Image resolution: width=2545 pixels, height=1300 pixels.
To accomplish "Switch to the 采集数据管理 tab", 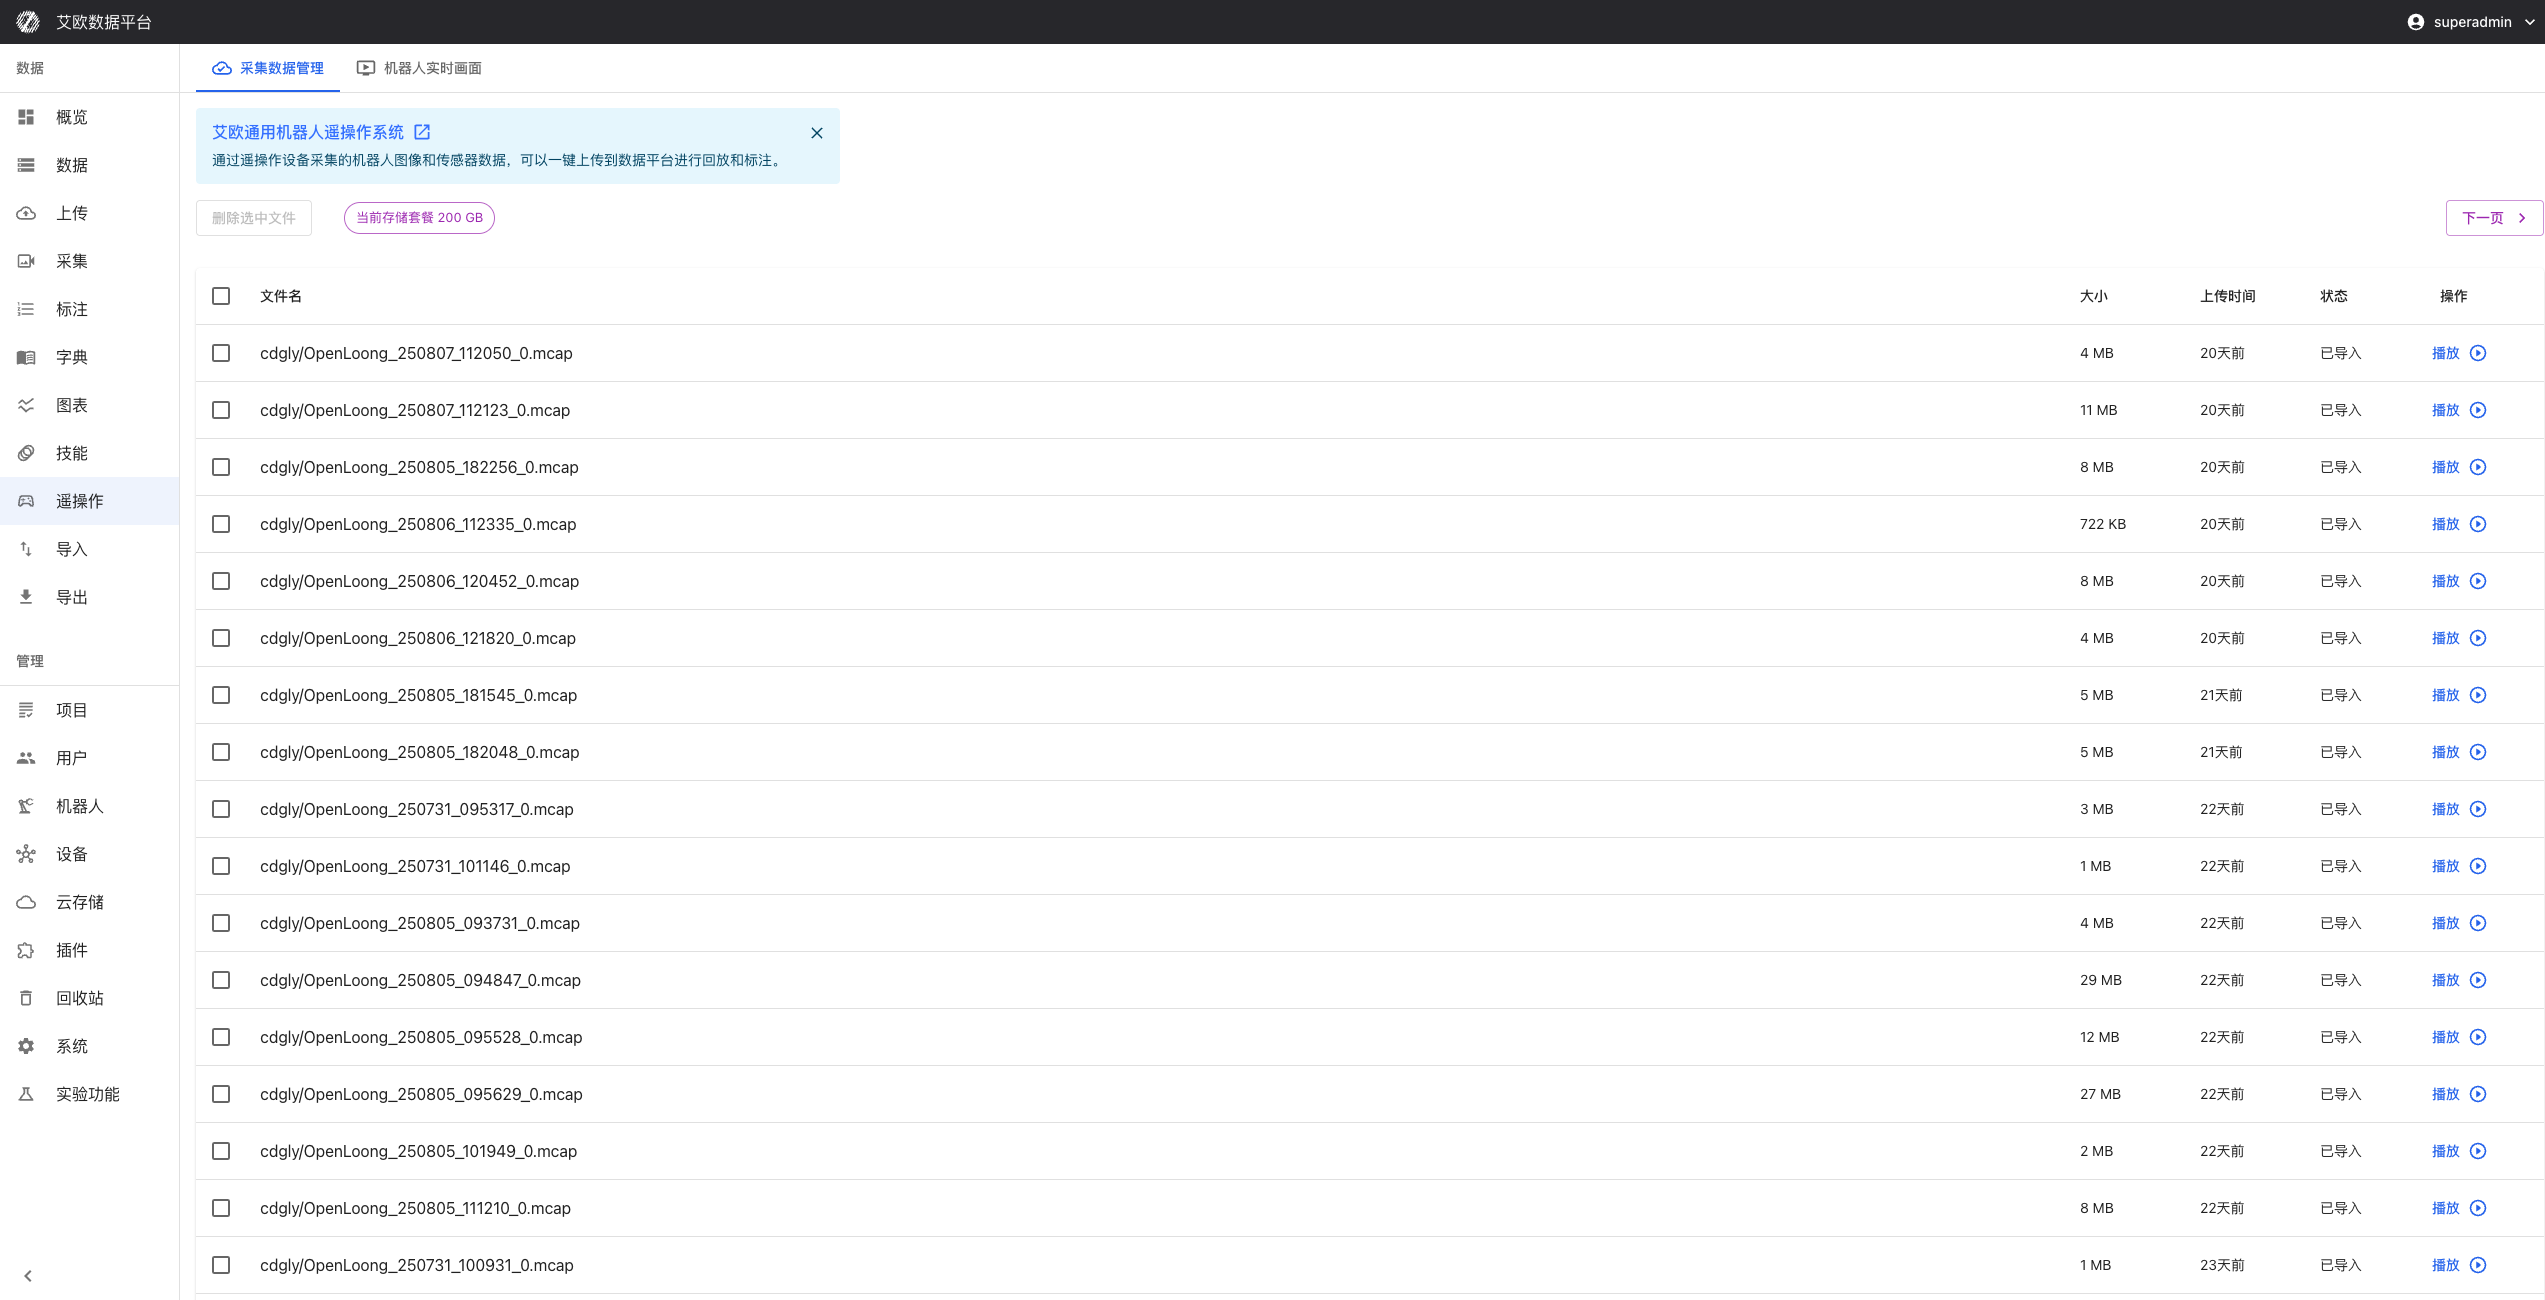I will point(268,68).
